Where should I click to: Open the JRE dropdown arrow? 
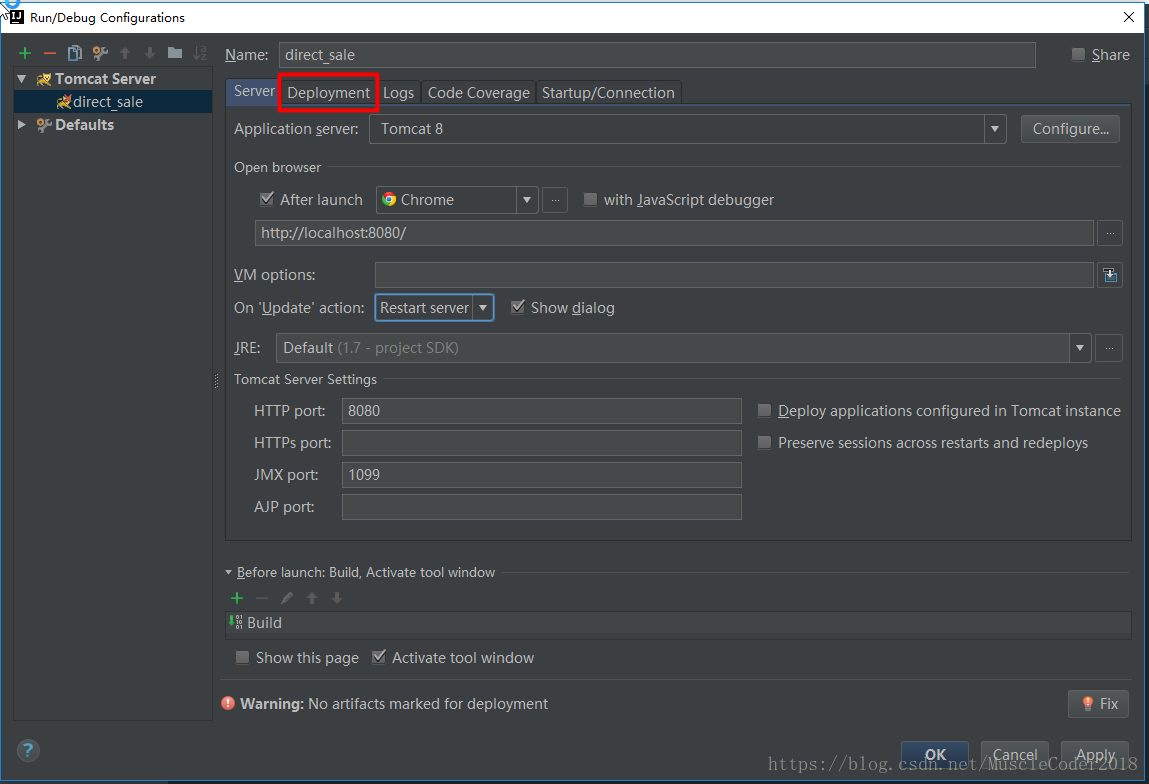[x=1079, y=348]
